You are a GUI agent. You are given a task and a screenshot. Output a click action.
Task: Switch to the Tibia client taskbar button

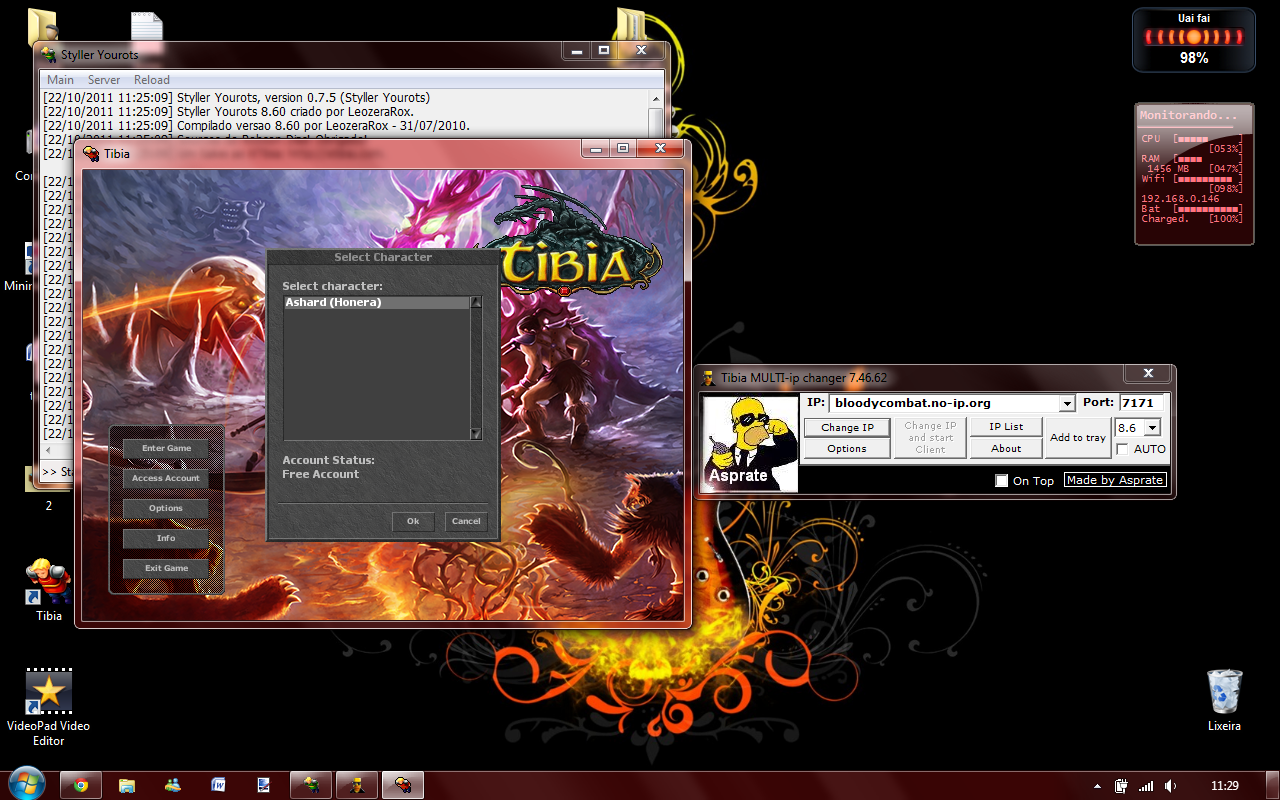pos(403,785)
